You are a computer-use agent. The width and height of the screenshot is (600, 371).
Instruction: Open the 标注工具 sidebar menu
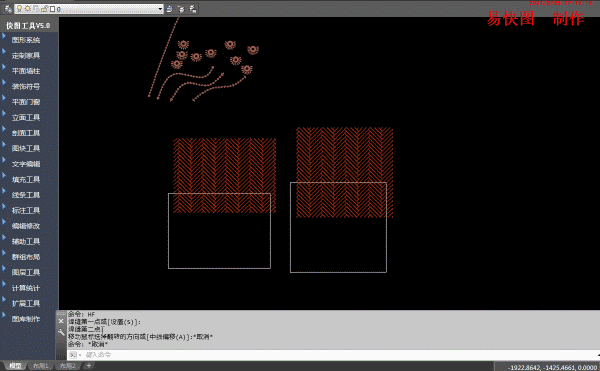(x=26, y=210)
